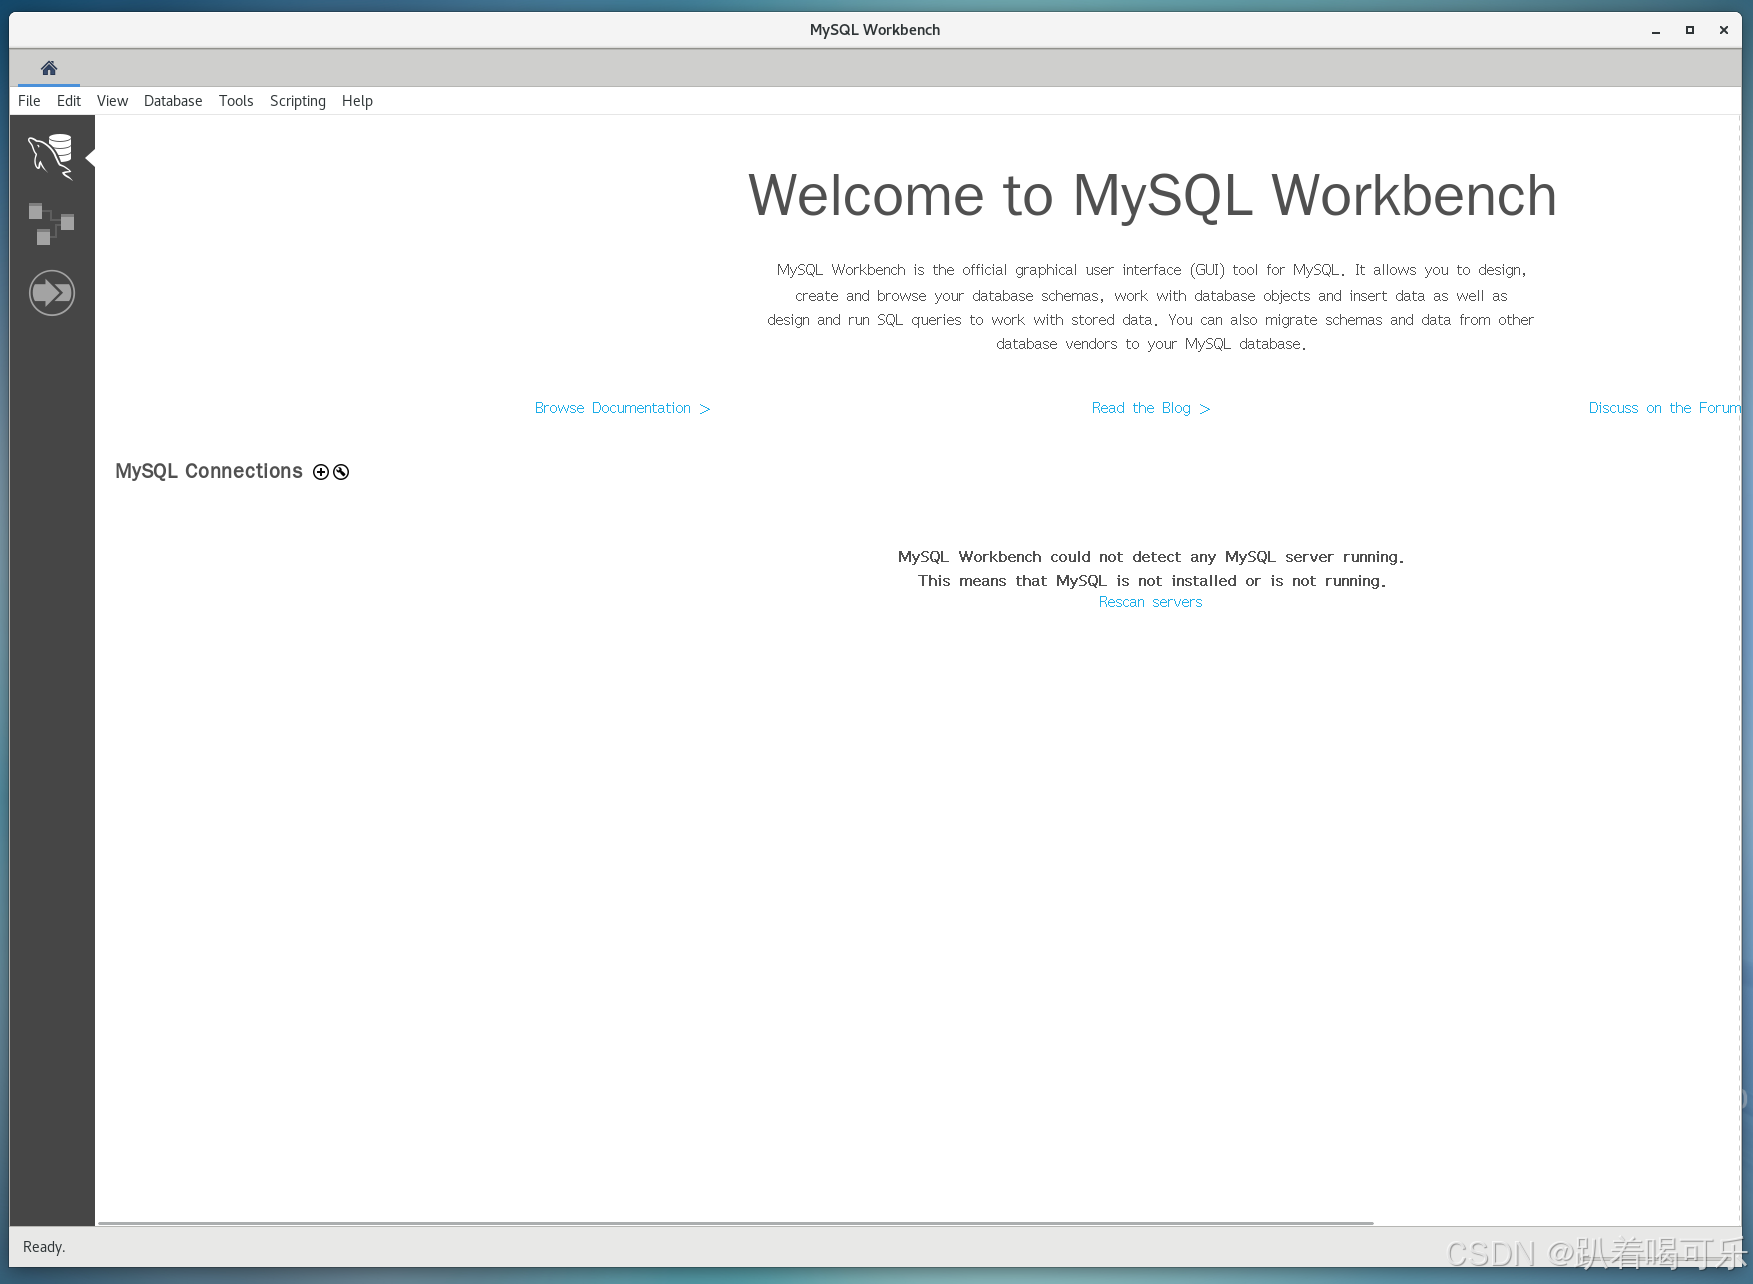Viewport: 1753px width, 1284px height.
Task: Click the could not detect server message
Action: click(1151, 569)
